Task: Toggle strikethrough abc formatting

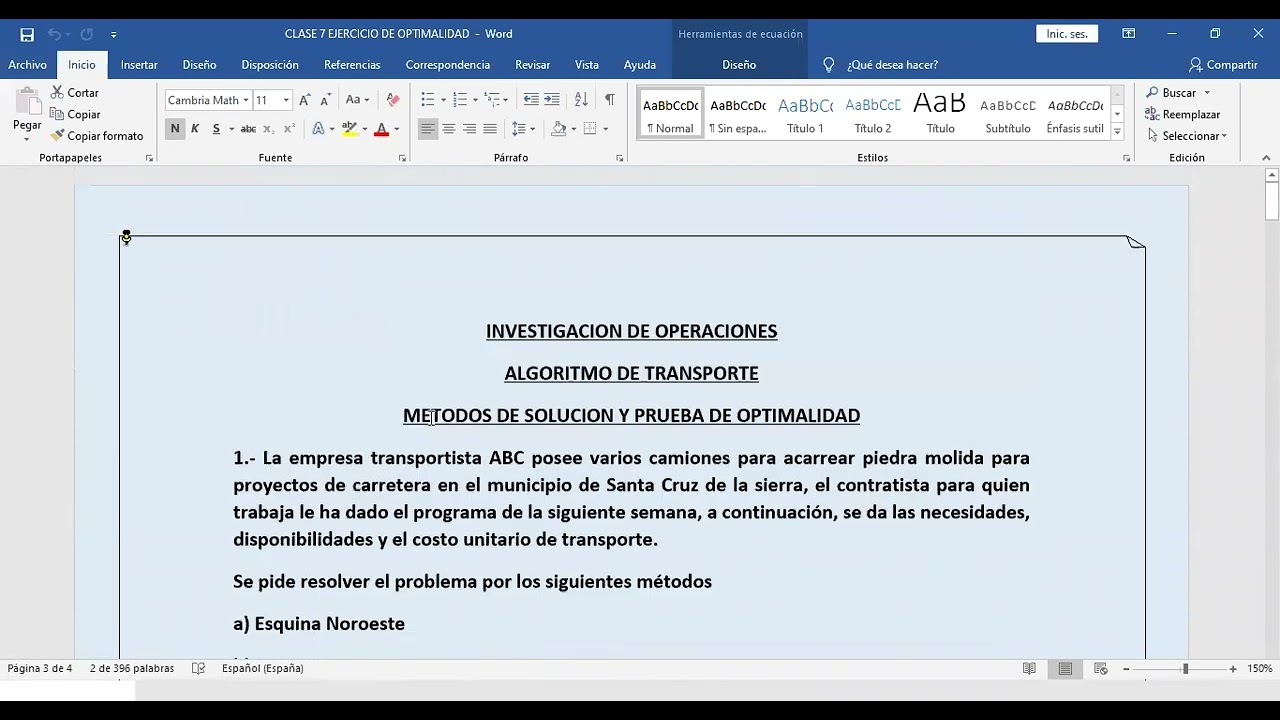Action: point(248,129)
